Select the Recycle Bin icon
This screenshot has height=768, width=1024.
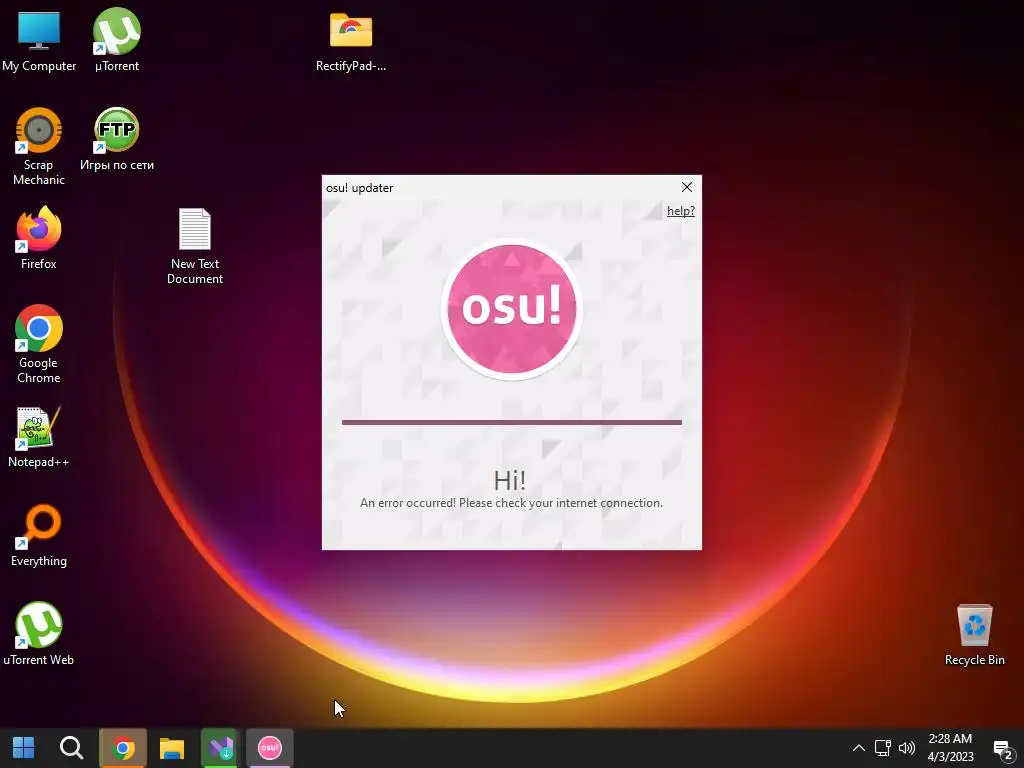point(974,635)
